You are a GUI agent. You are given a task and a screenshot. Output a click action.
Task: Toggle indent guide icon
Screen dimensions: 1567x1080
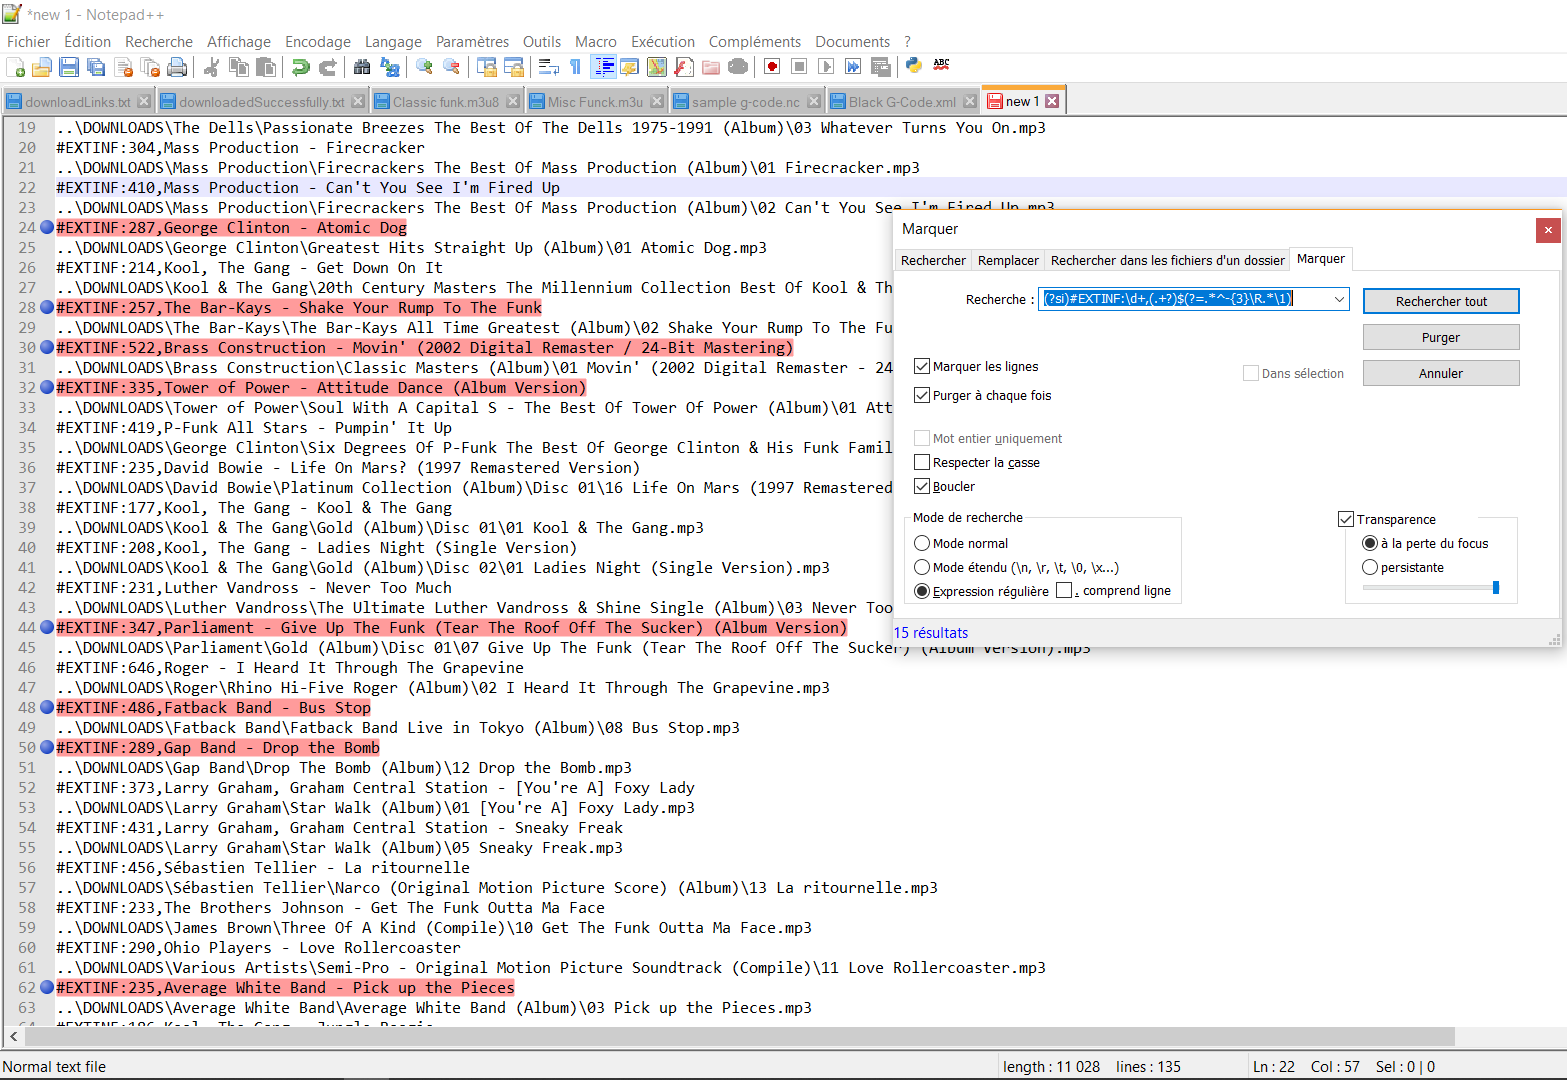coord(604,67)
